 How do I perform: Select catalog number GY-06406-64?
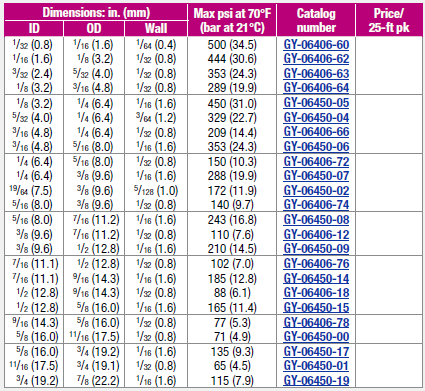click(316, 88)
